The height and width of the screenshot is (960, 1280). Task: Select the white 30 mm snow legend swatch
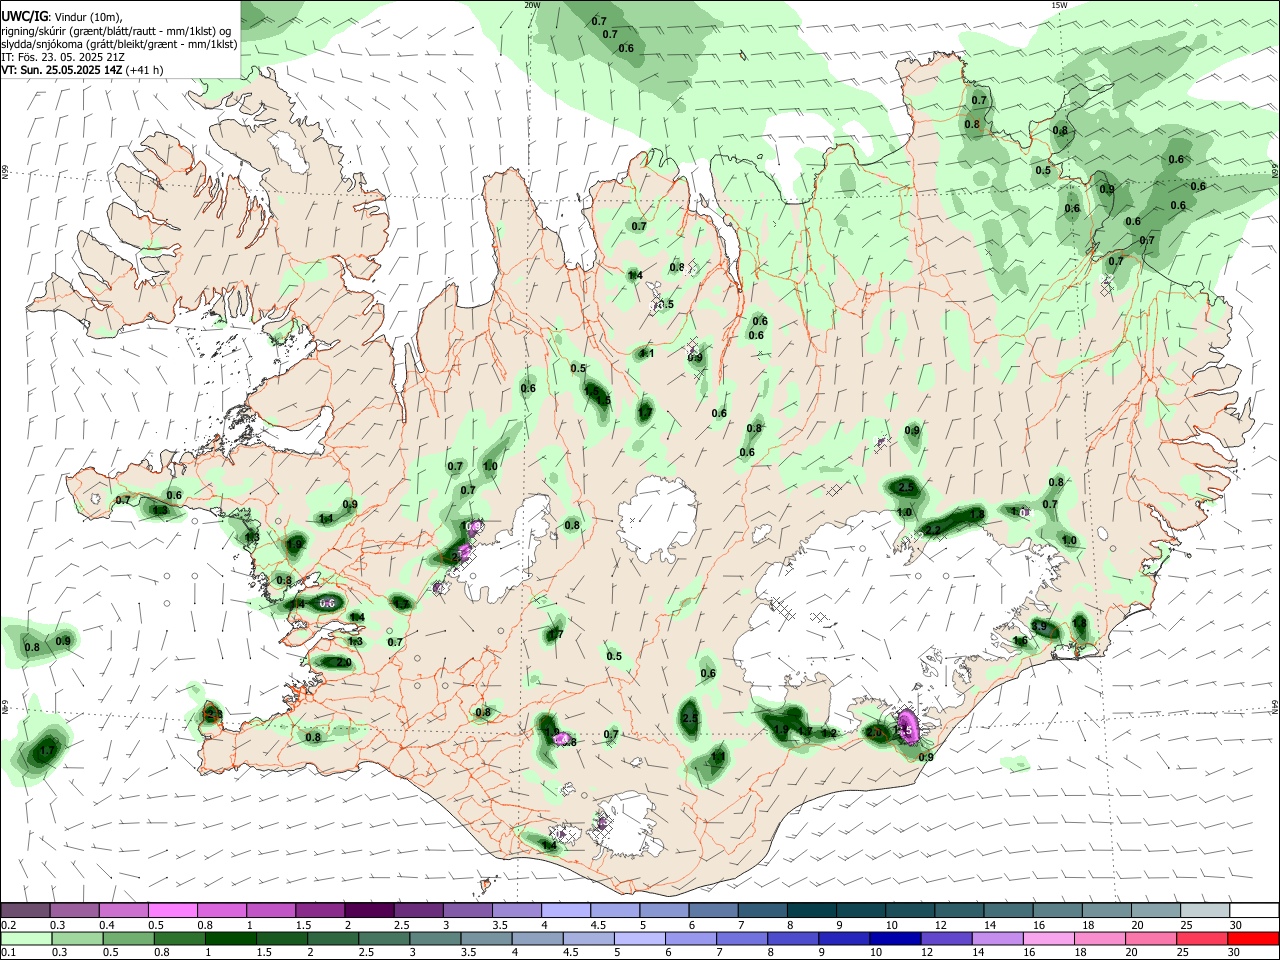click(1253, 910)
